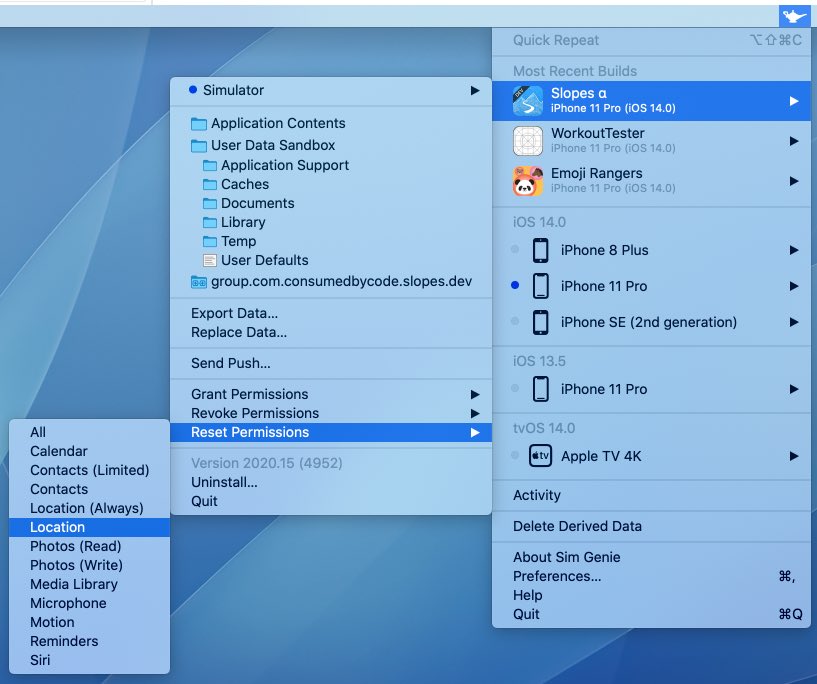Click the Library folder icon

click(x=209, y=222)
